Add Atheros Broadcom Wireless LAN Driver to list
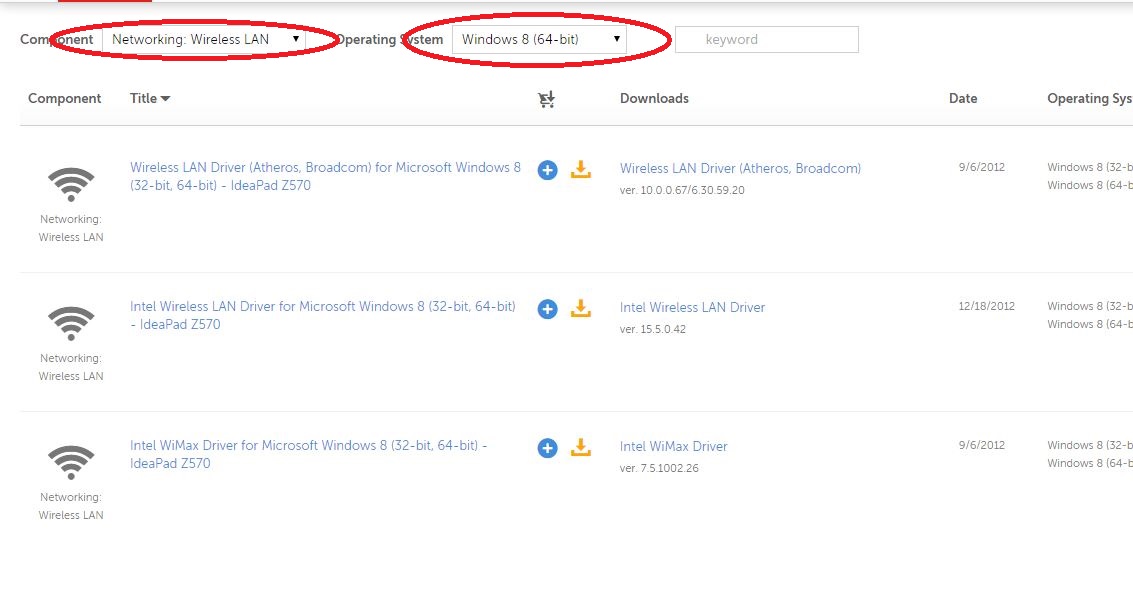 [547, 170]
